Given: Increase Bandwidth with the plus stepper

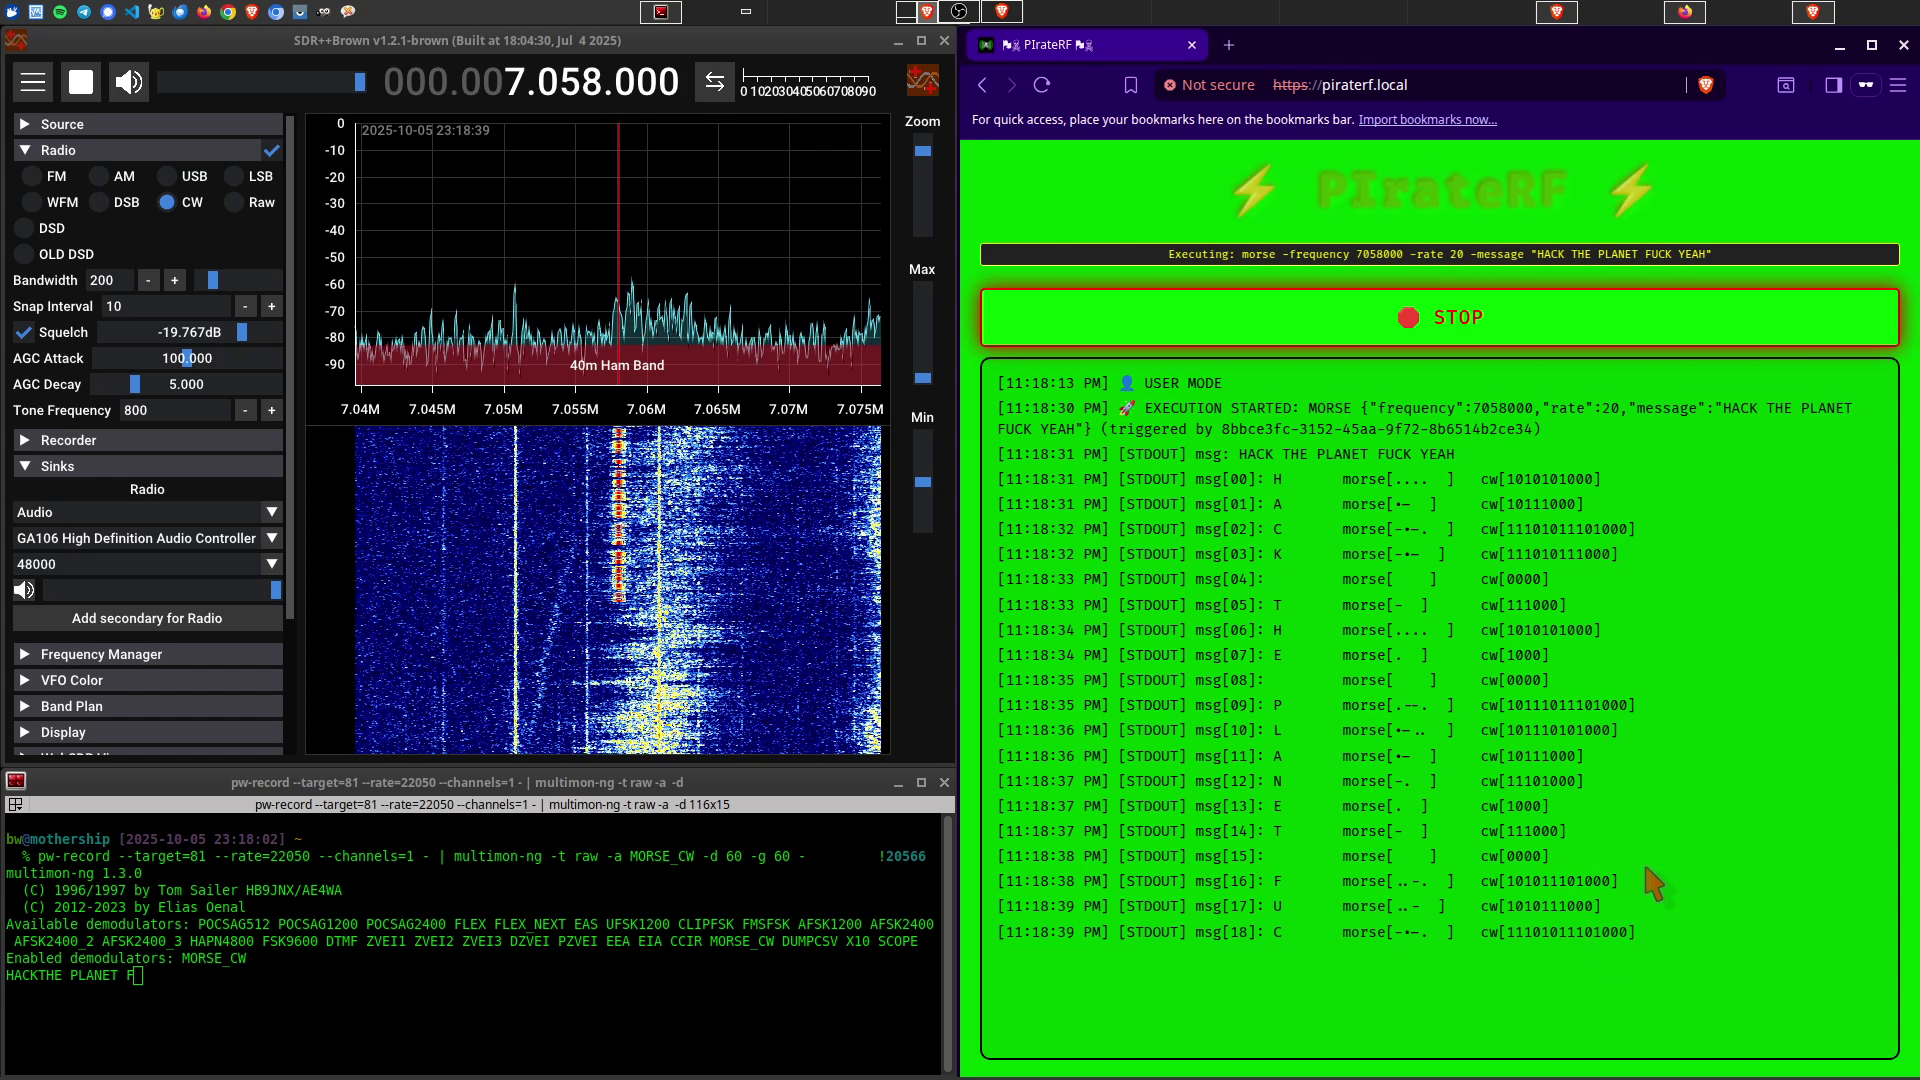Looking at the screenshot, I should click(174, 280).
